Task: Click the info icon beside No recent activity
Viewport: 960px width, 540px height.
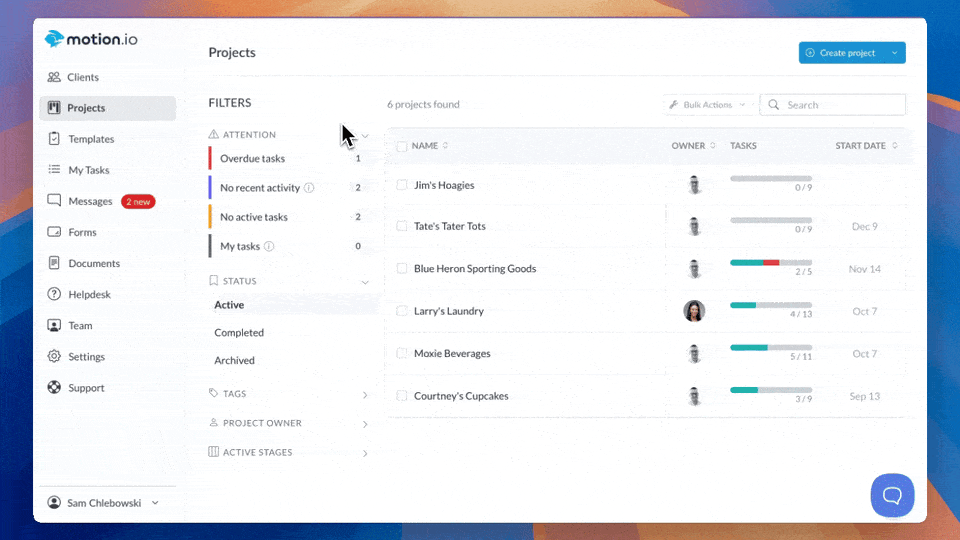Action: click(309, 188)
